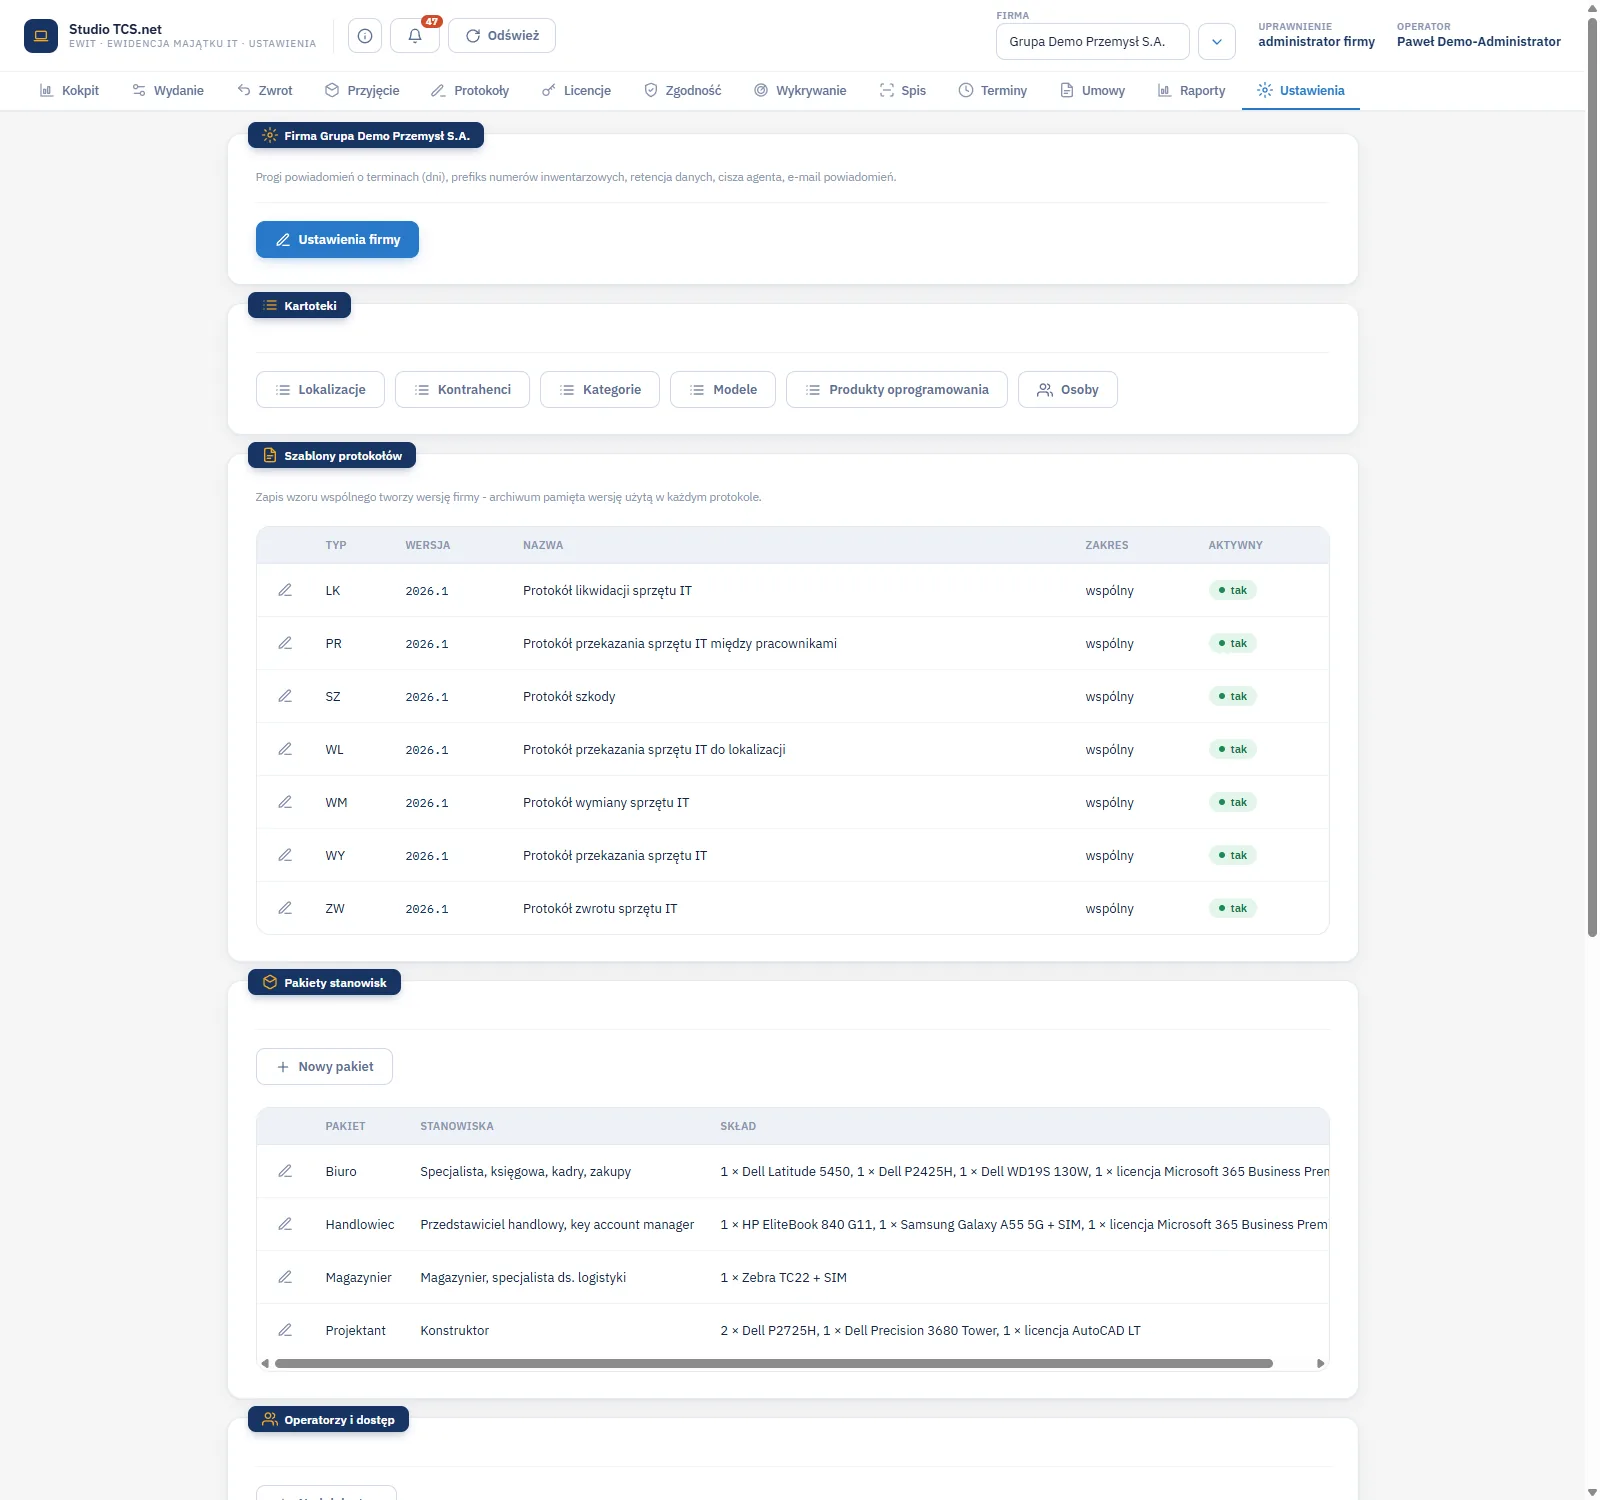Create a new package with Nowy pakiet
The width and height of the screenshot is (1600, 1500).
(x=324, y=1067)
